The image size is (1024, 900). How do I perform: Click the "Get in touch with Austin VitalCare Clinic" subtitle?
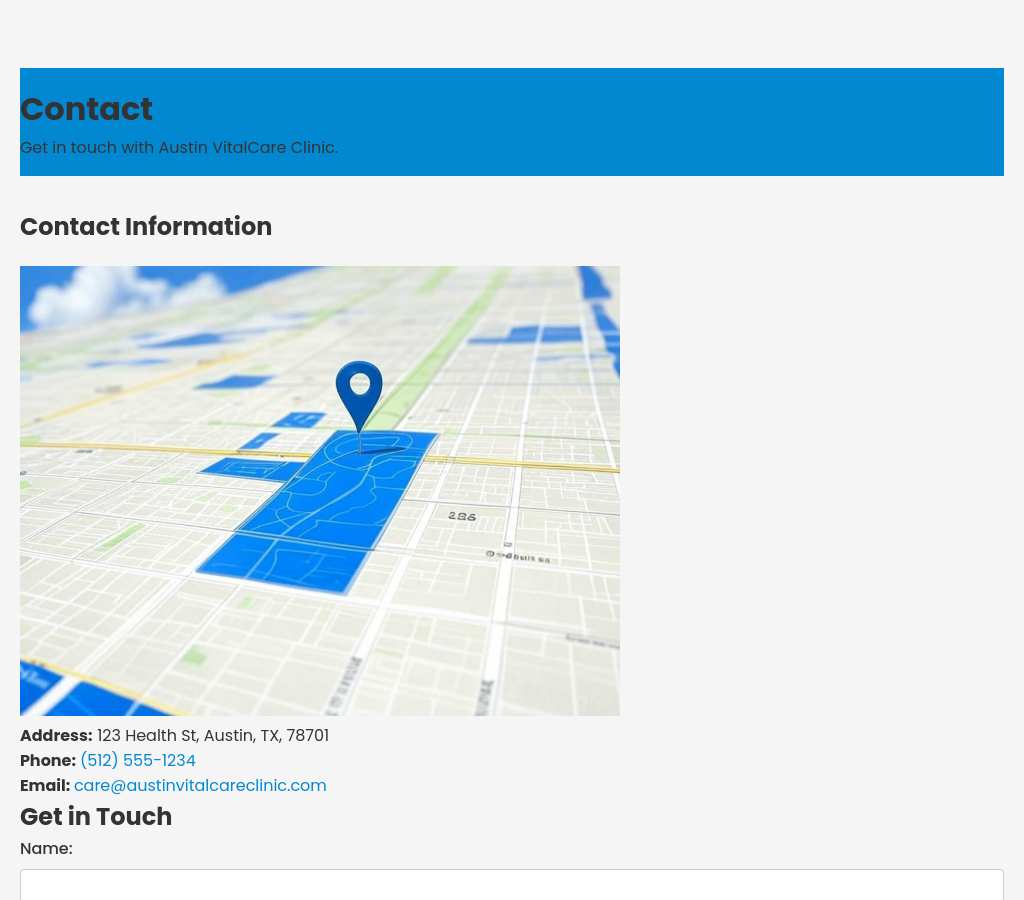click(179, 148)
